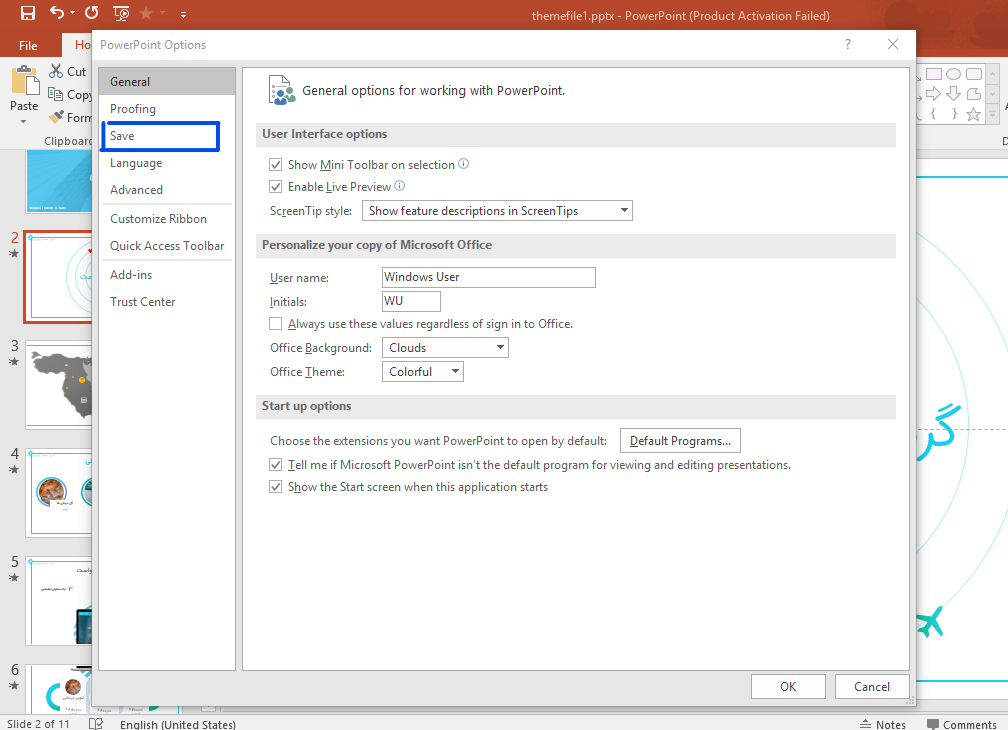Toggle Show the Start screen checkbox

276,486
